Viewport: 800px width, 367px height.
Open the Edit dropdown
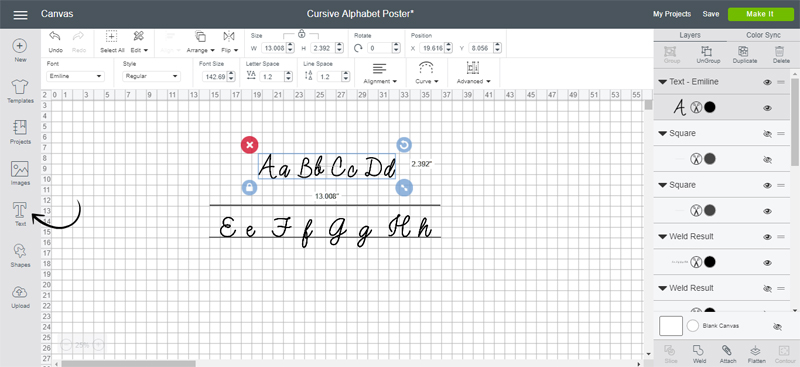tap(139, 42)
